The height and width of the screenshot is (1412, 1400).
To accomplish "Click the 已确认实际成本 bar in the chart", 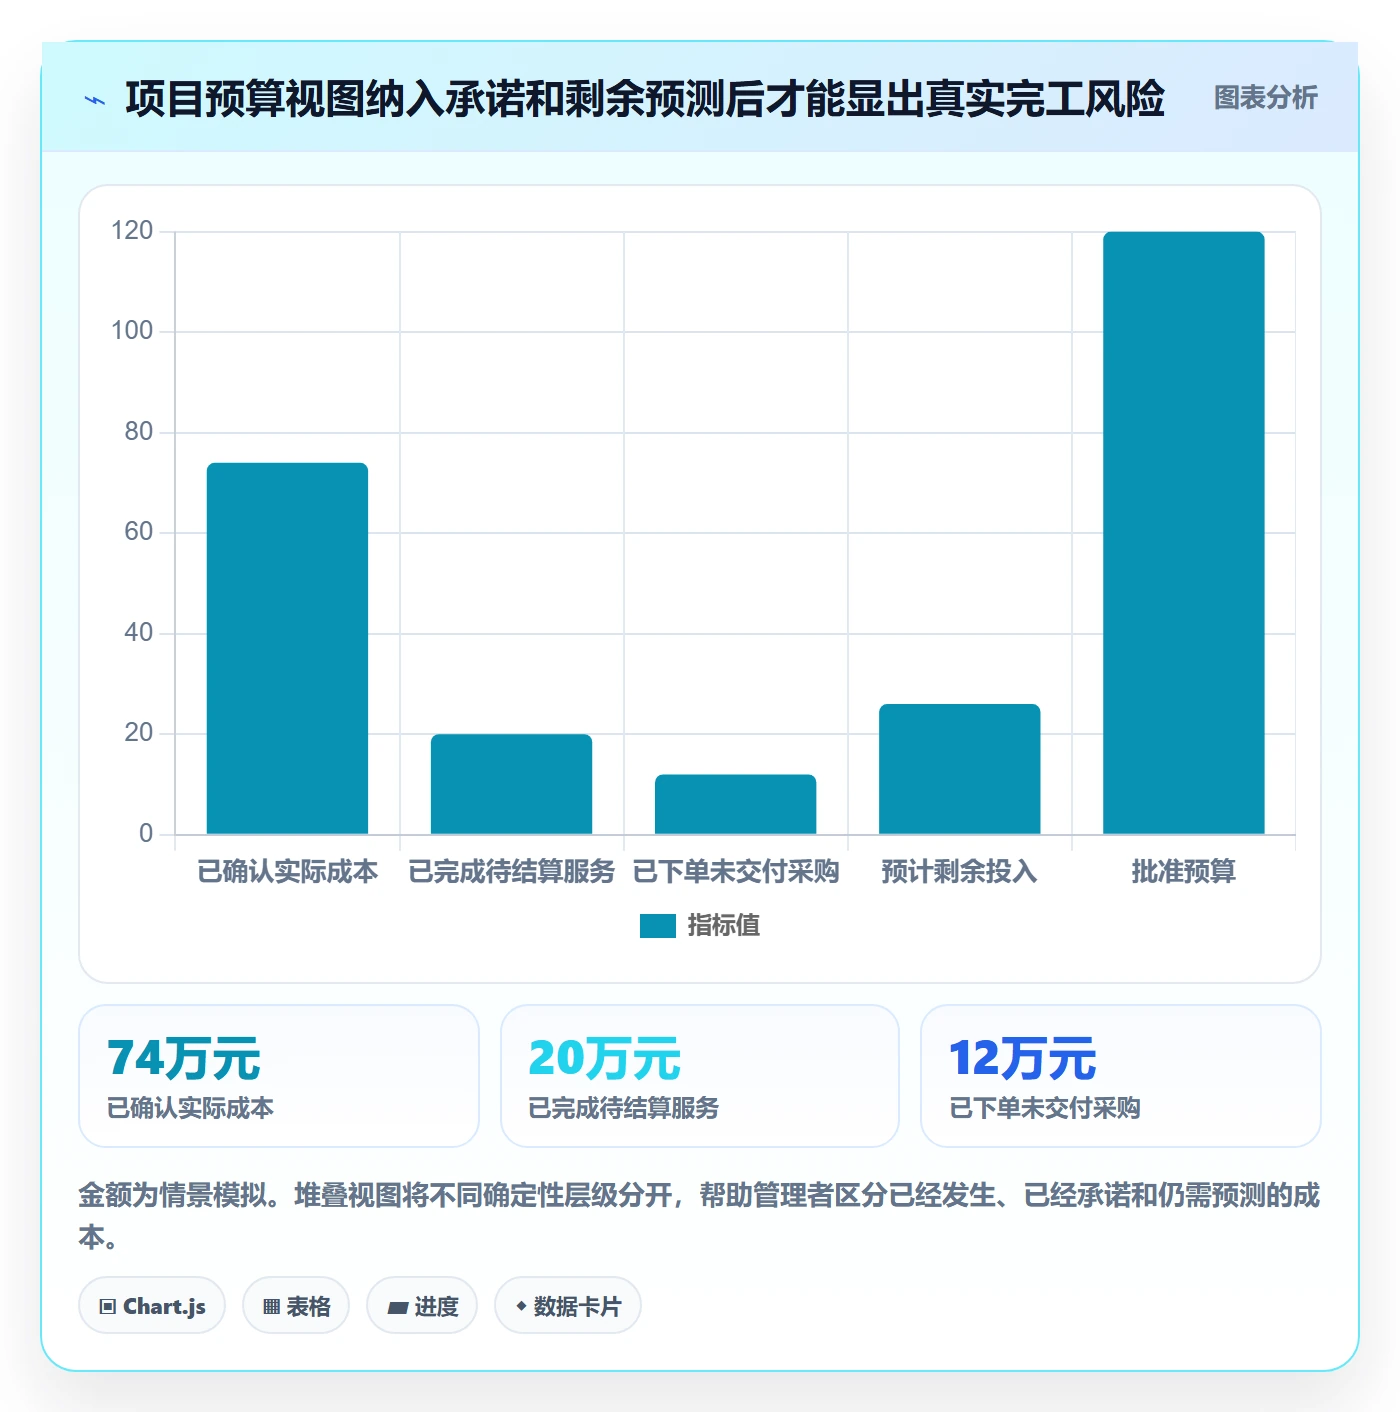I will 288,648.
